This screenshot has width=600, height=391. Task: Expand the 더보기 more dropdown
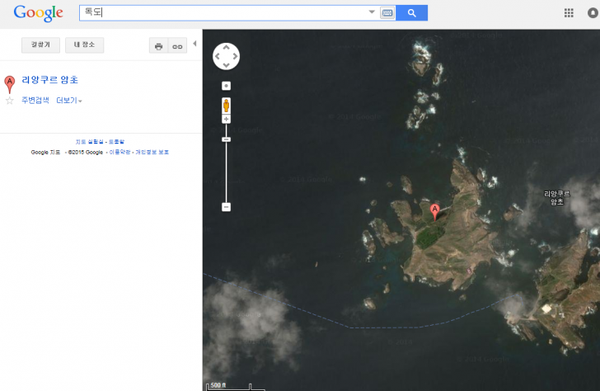tap(69, 100)
